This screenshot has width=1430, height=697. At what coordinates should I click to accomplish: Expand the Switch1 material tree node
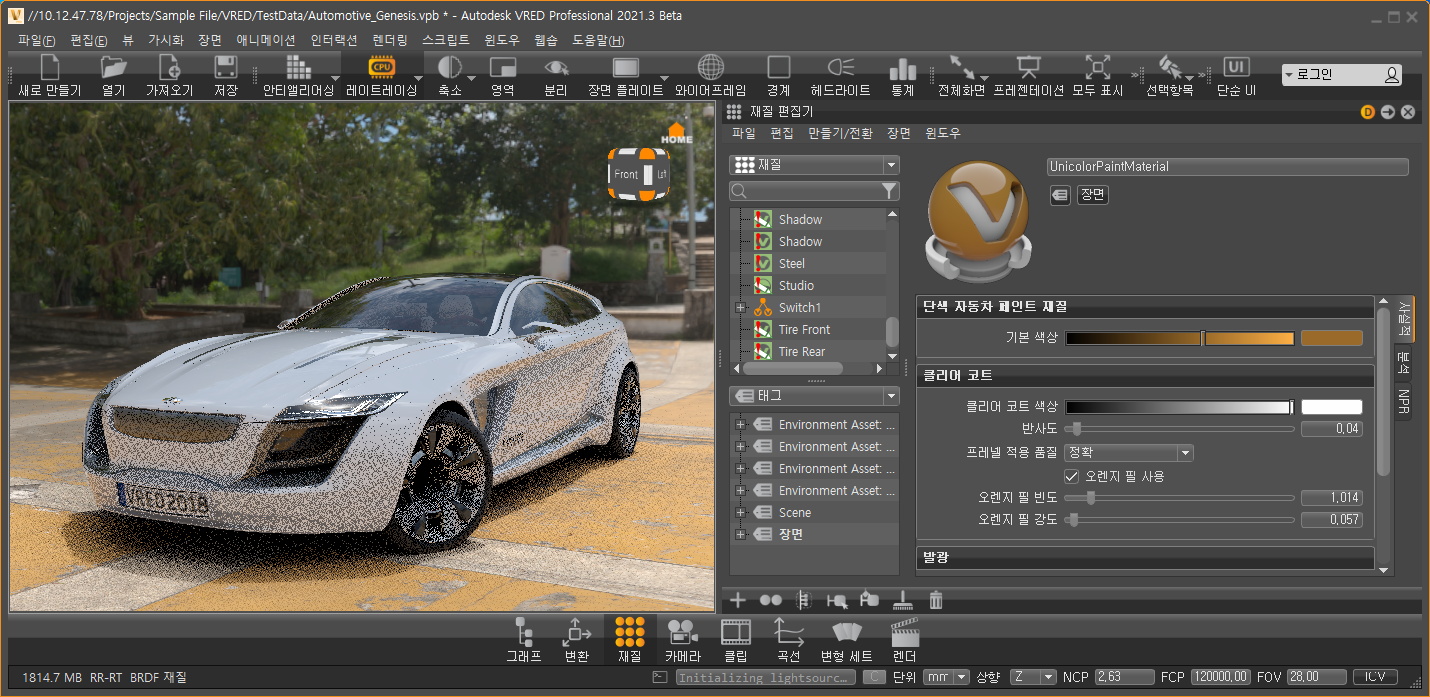740,308
